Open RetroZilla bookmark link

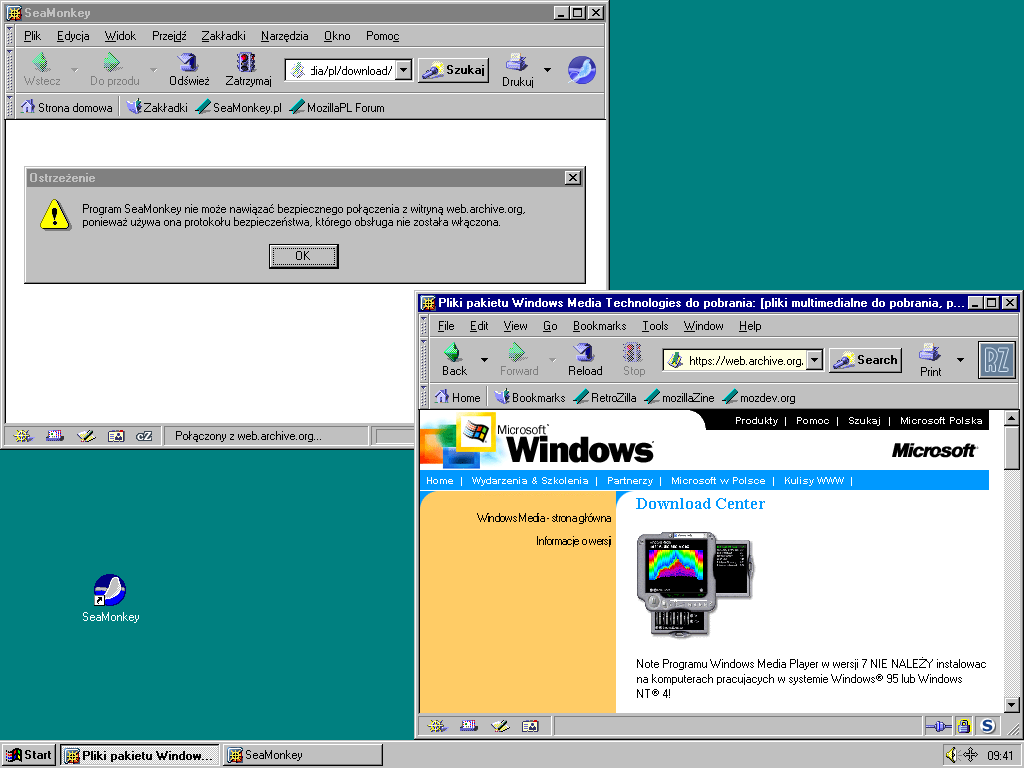(605, 397)
